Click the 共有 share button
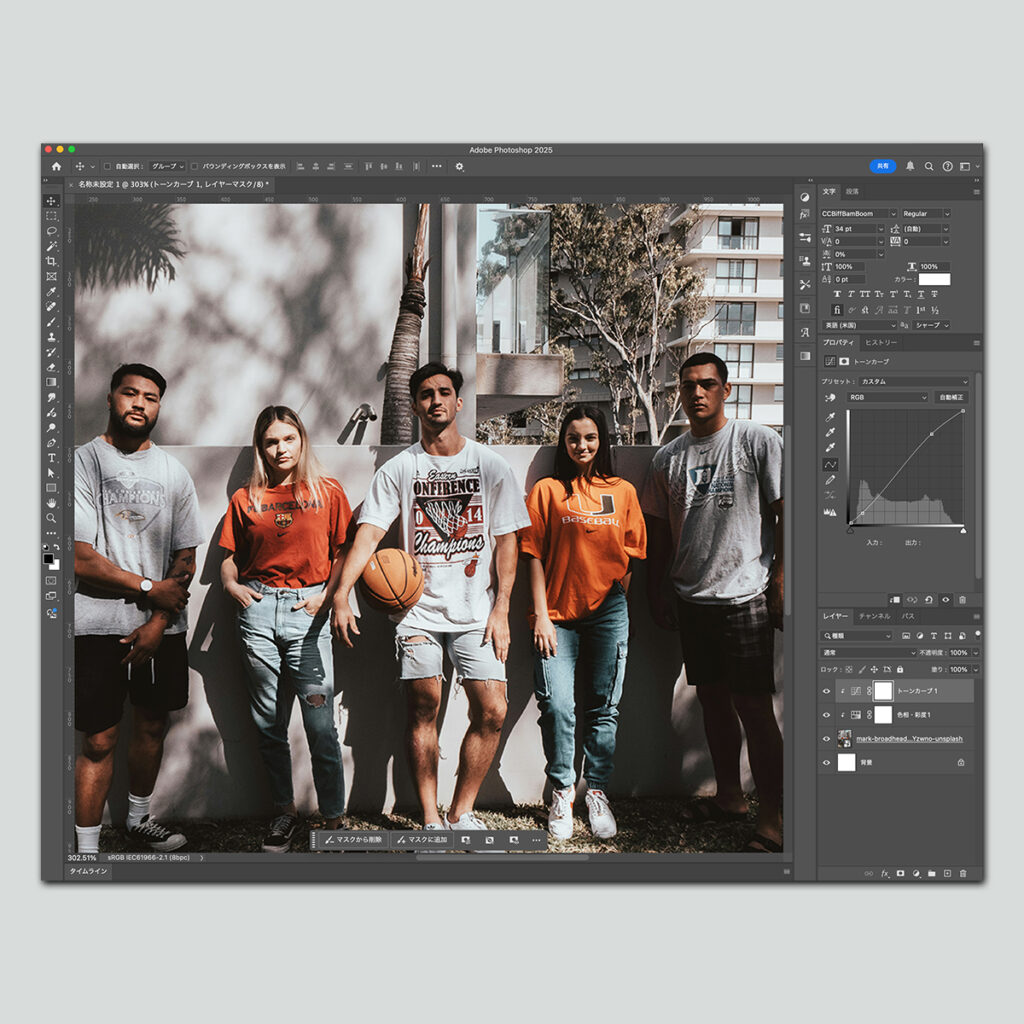Viewport: 1024px width, 1024px height. coord(882,167)
